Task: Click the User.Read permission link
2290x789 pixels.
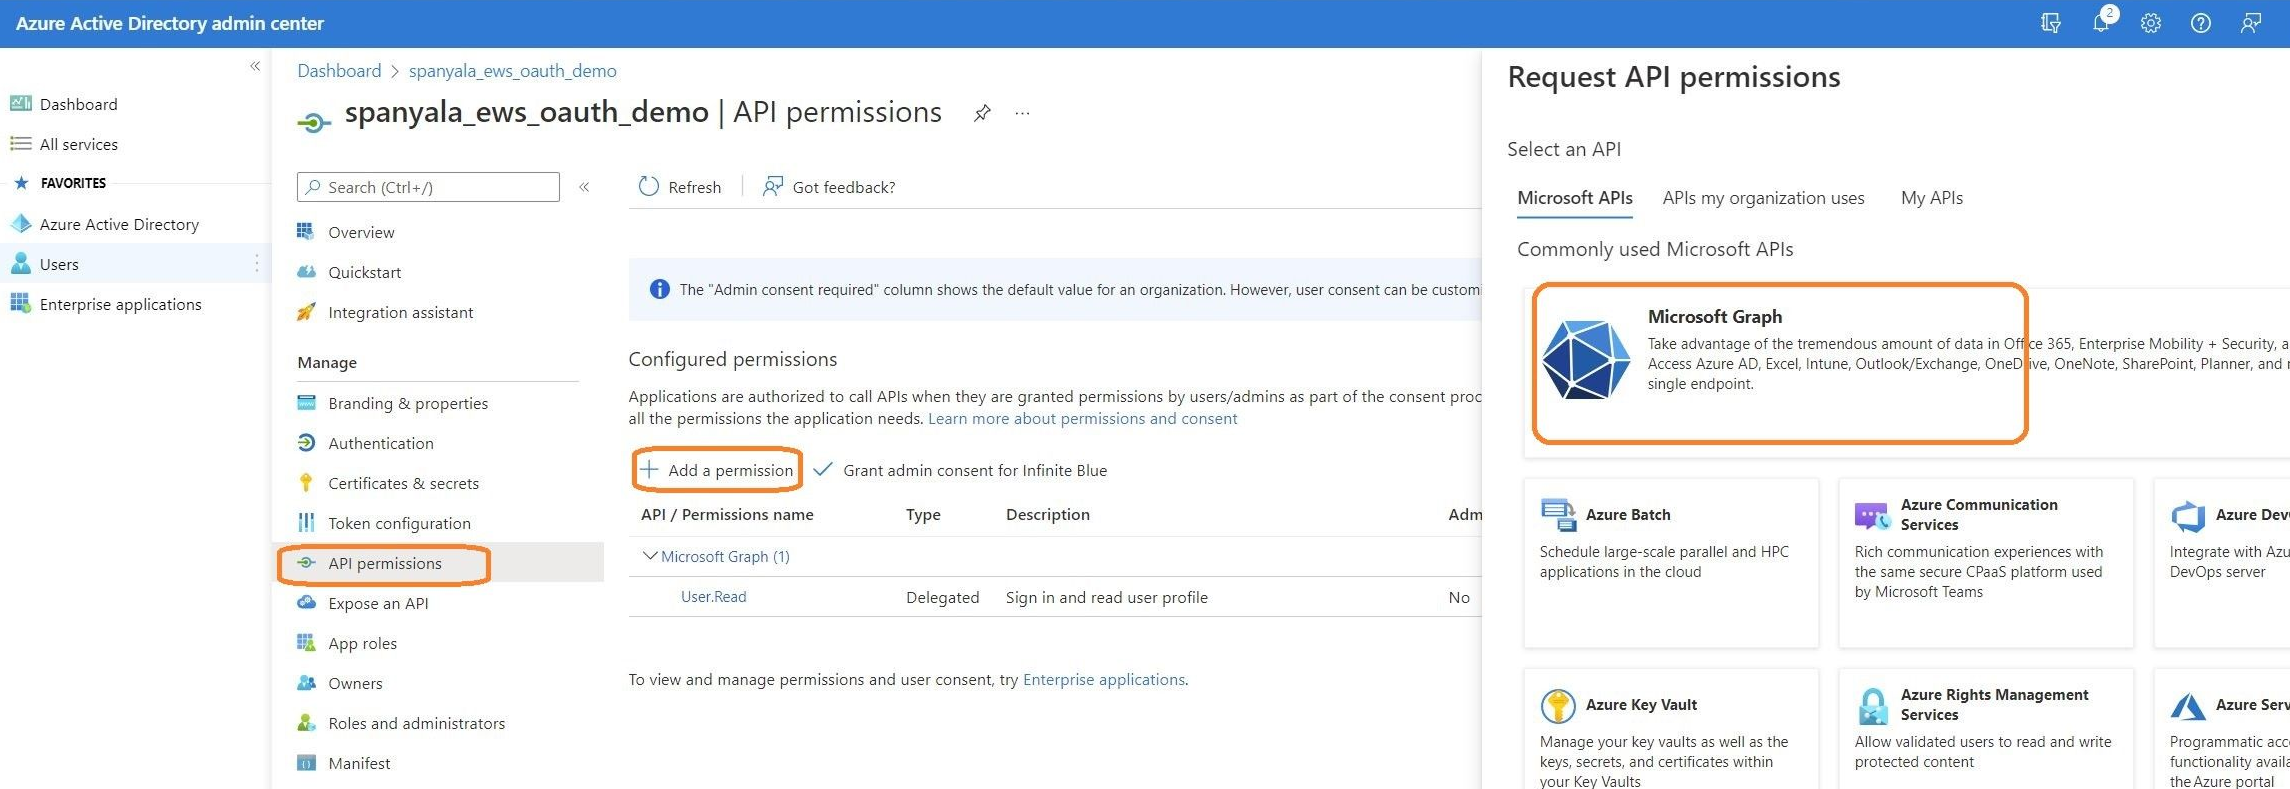Action: click(x=713, y=597)
